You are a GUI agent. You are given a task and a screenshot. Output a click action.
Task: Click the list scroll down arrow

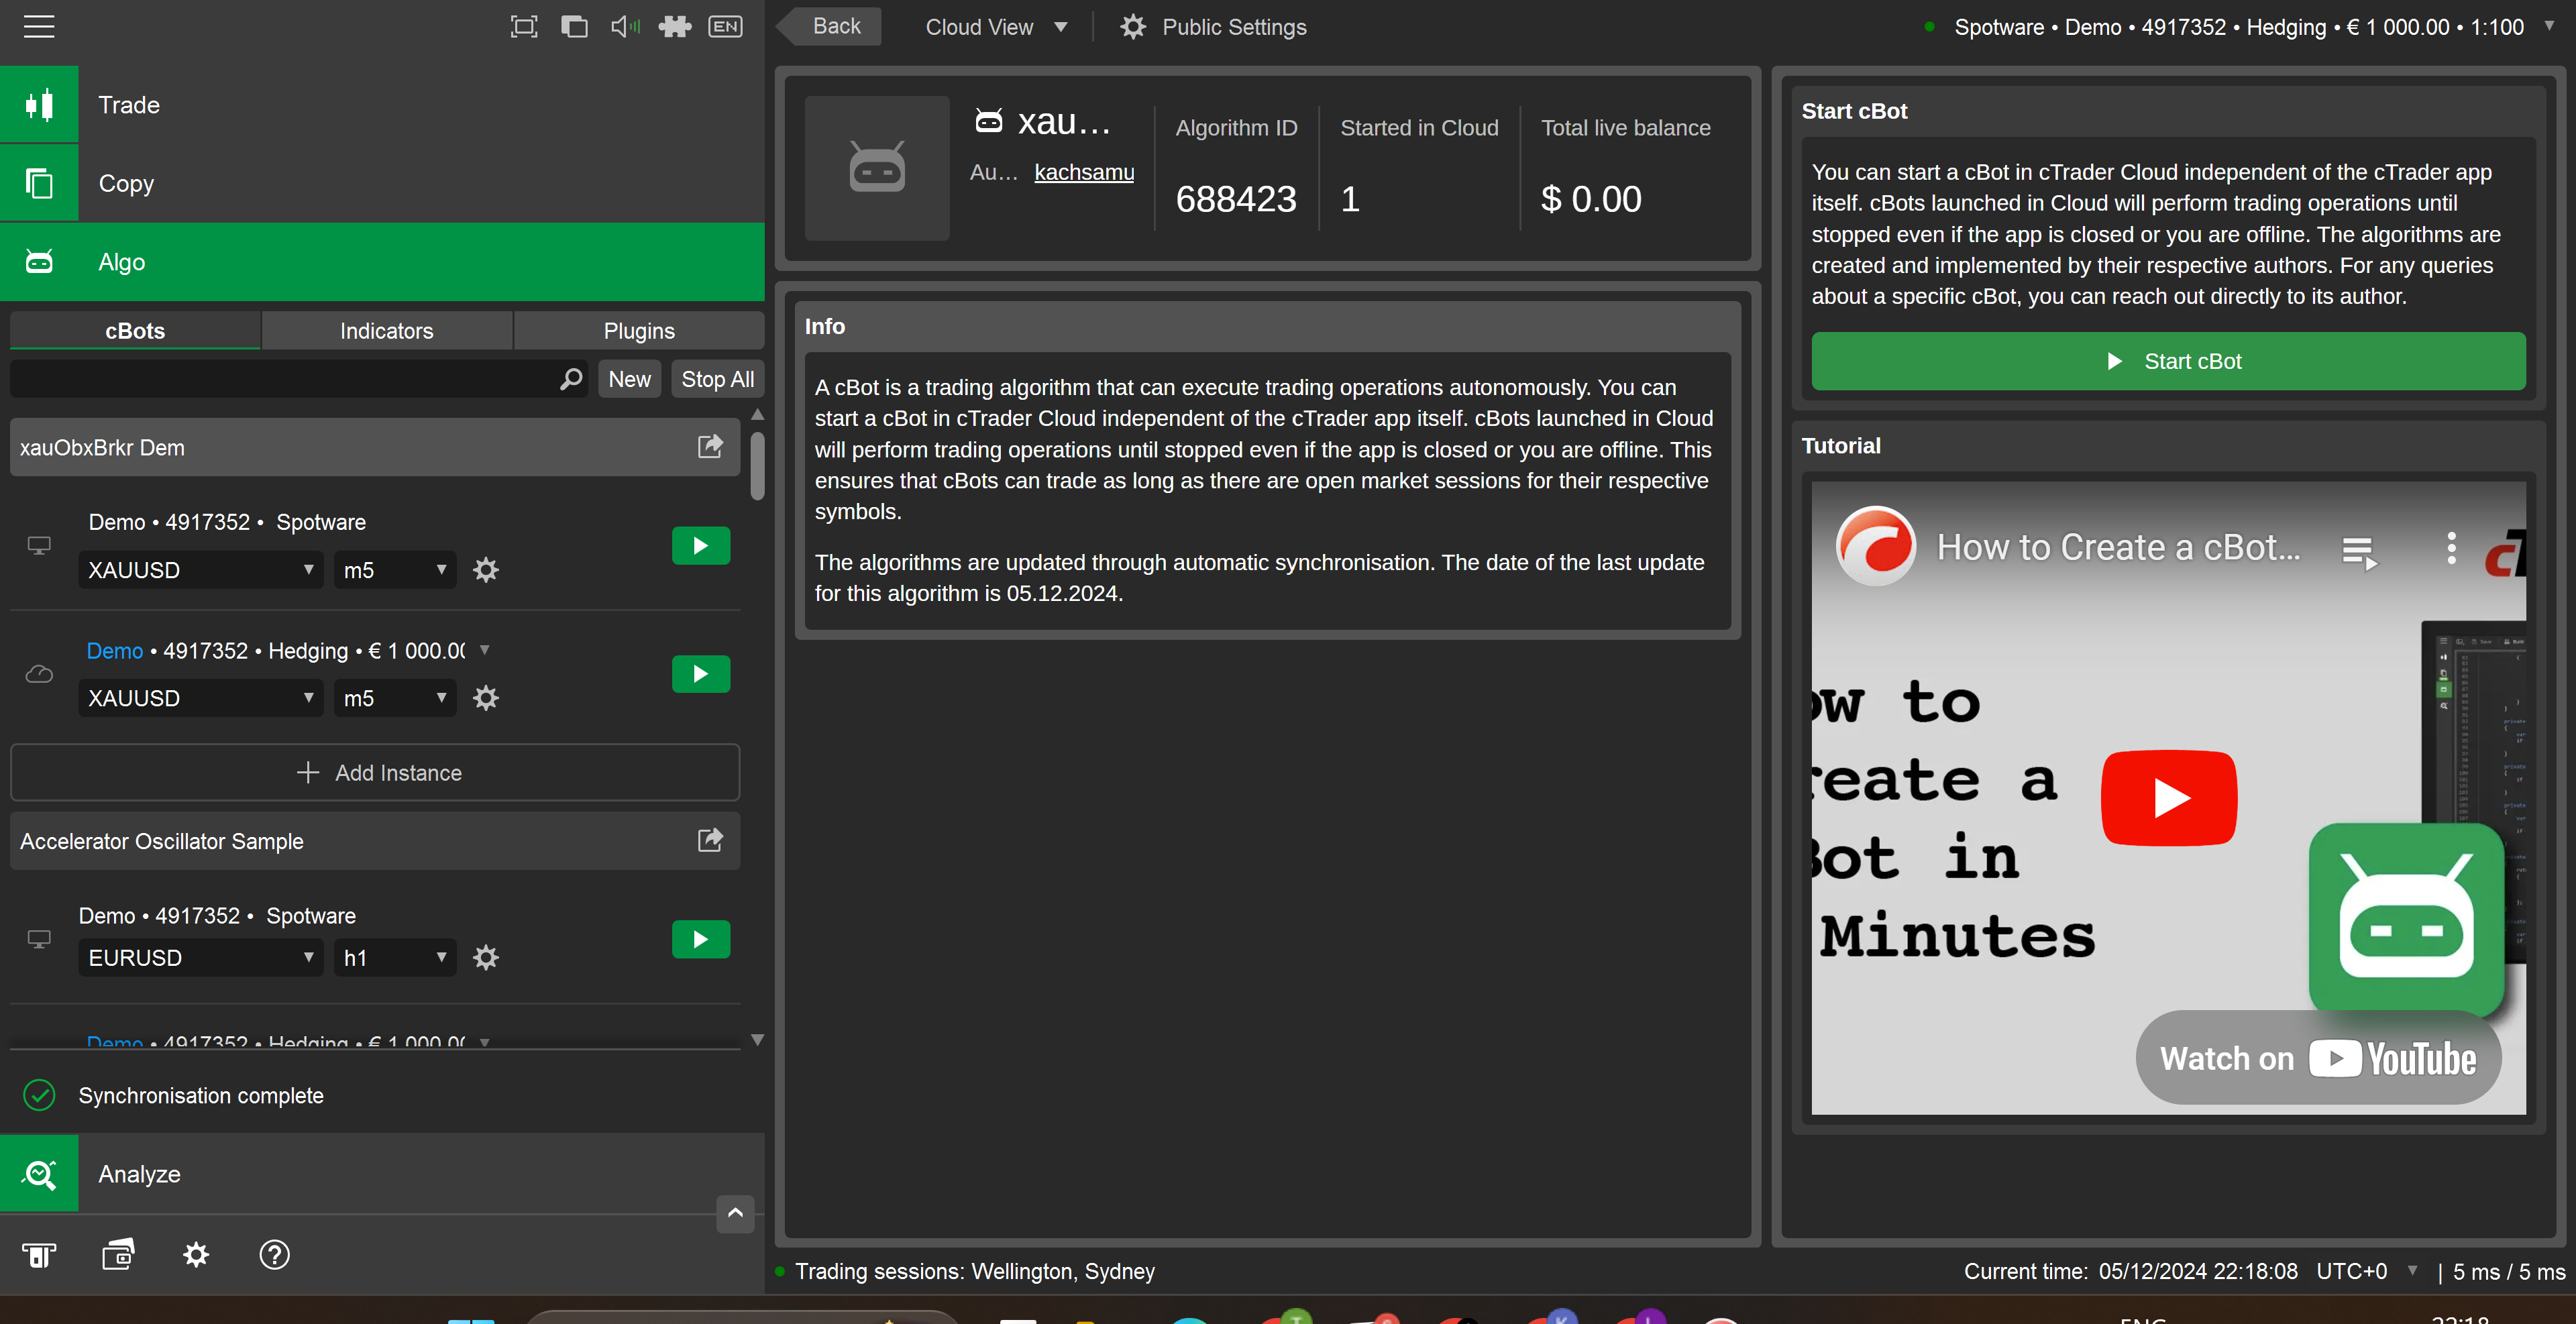point(757,1040)
